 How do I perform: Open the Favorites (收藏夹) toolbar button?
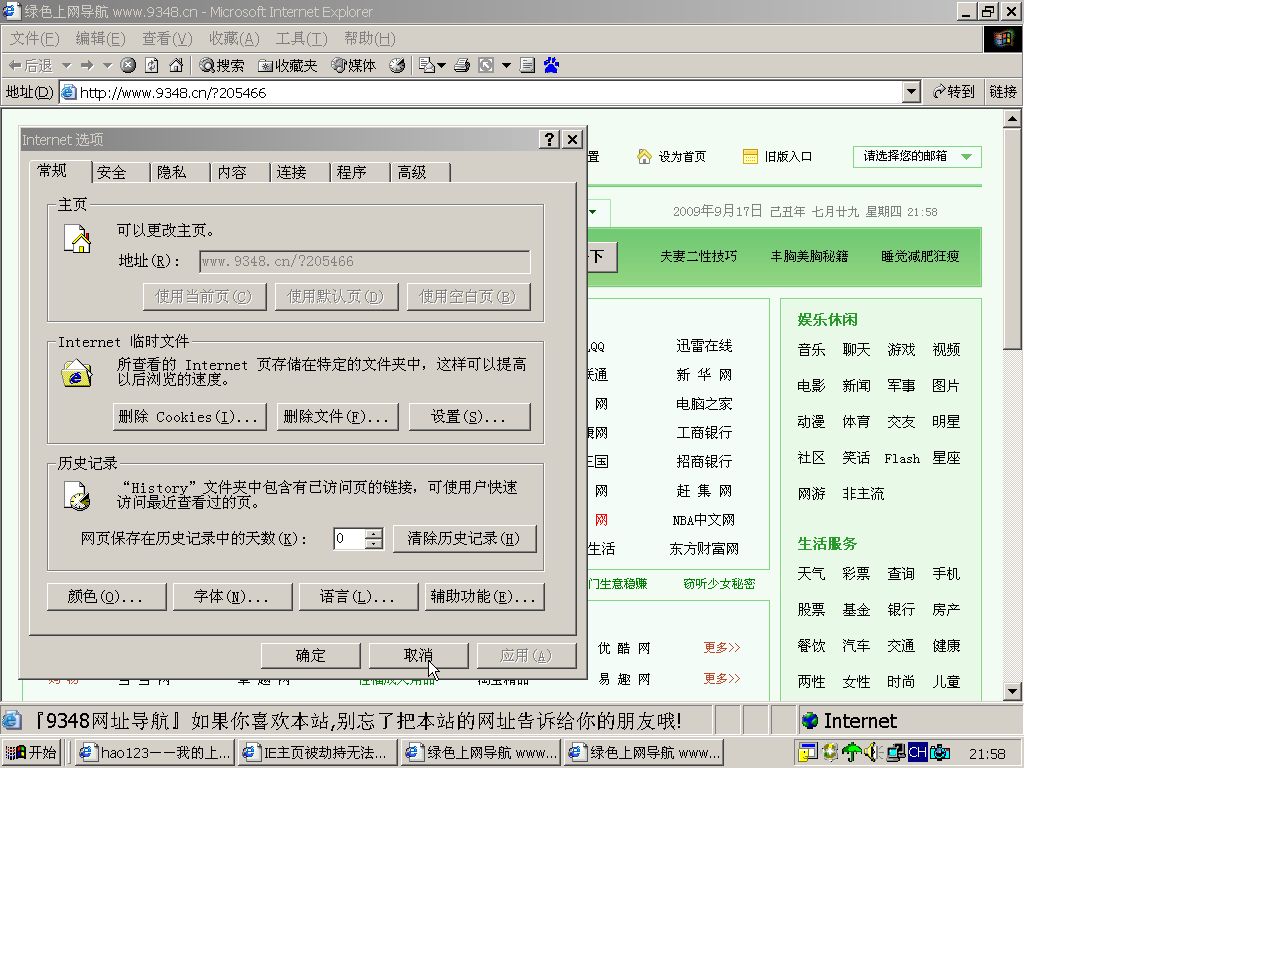pos(287,65)
